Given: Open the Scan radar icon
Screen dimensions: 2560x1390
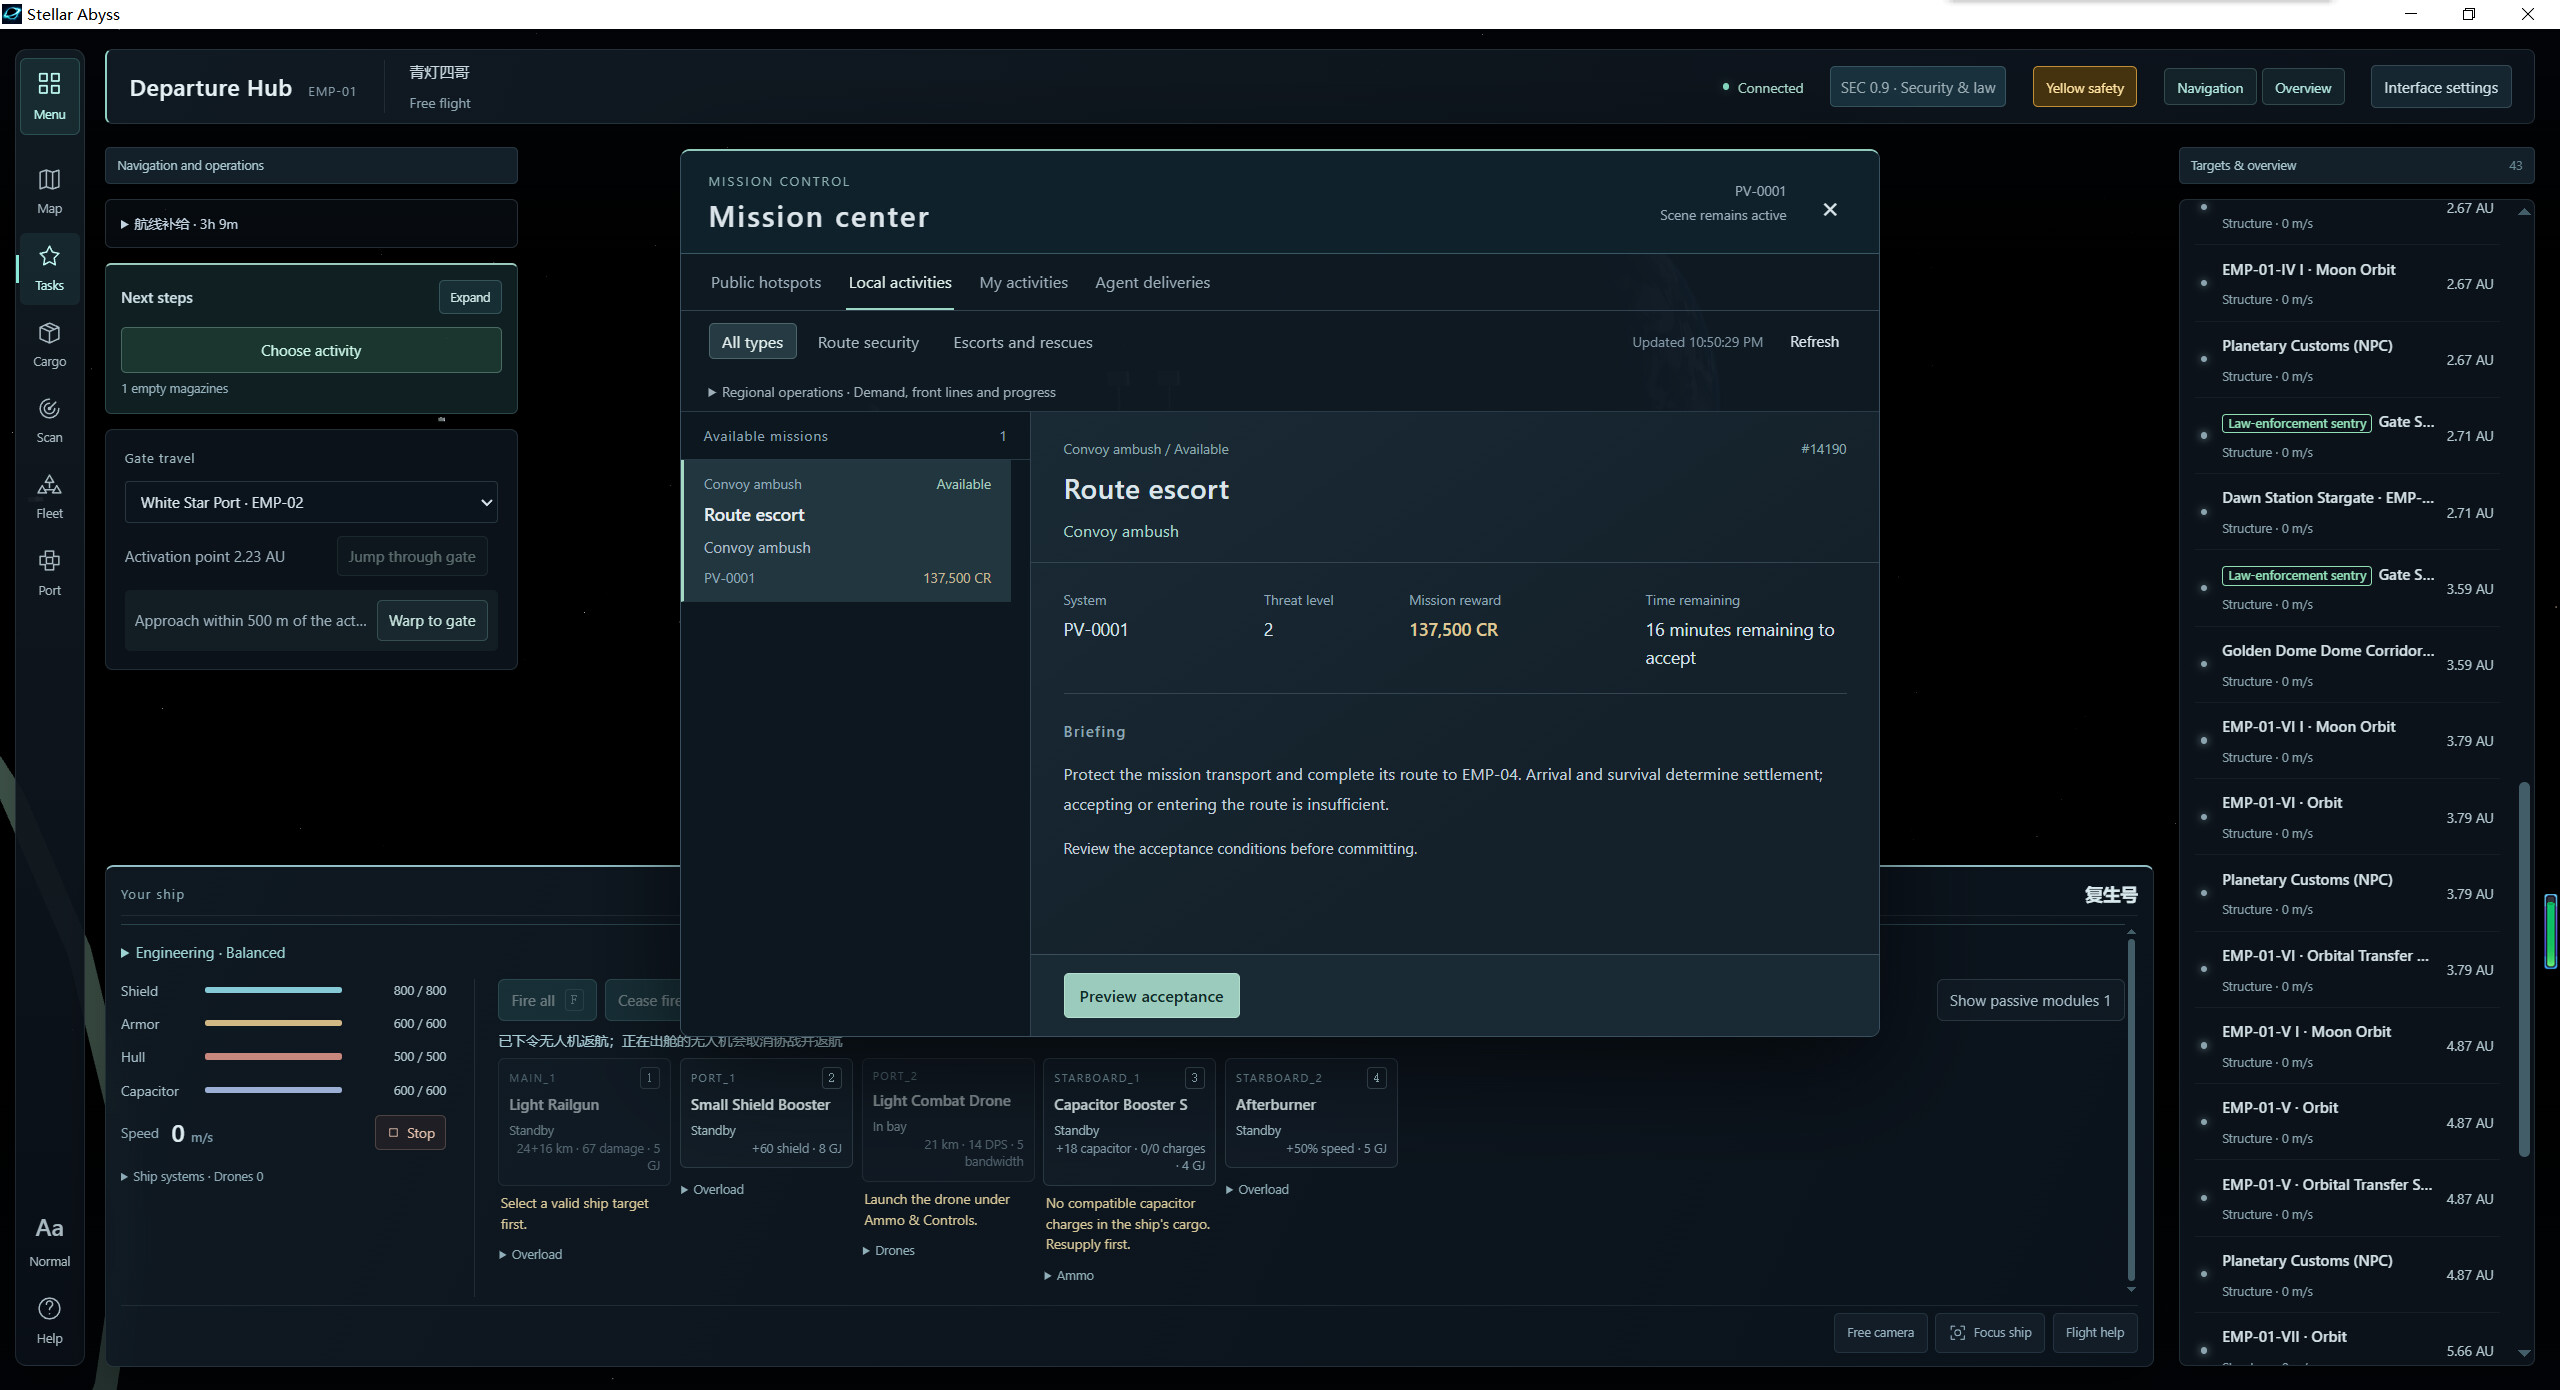Looking at the screenshot, I should [49, 421].
